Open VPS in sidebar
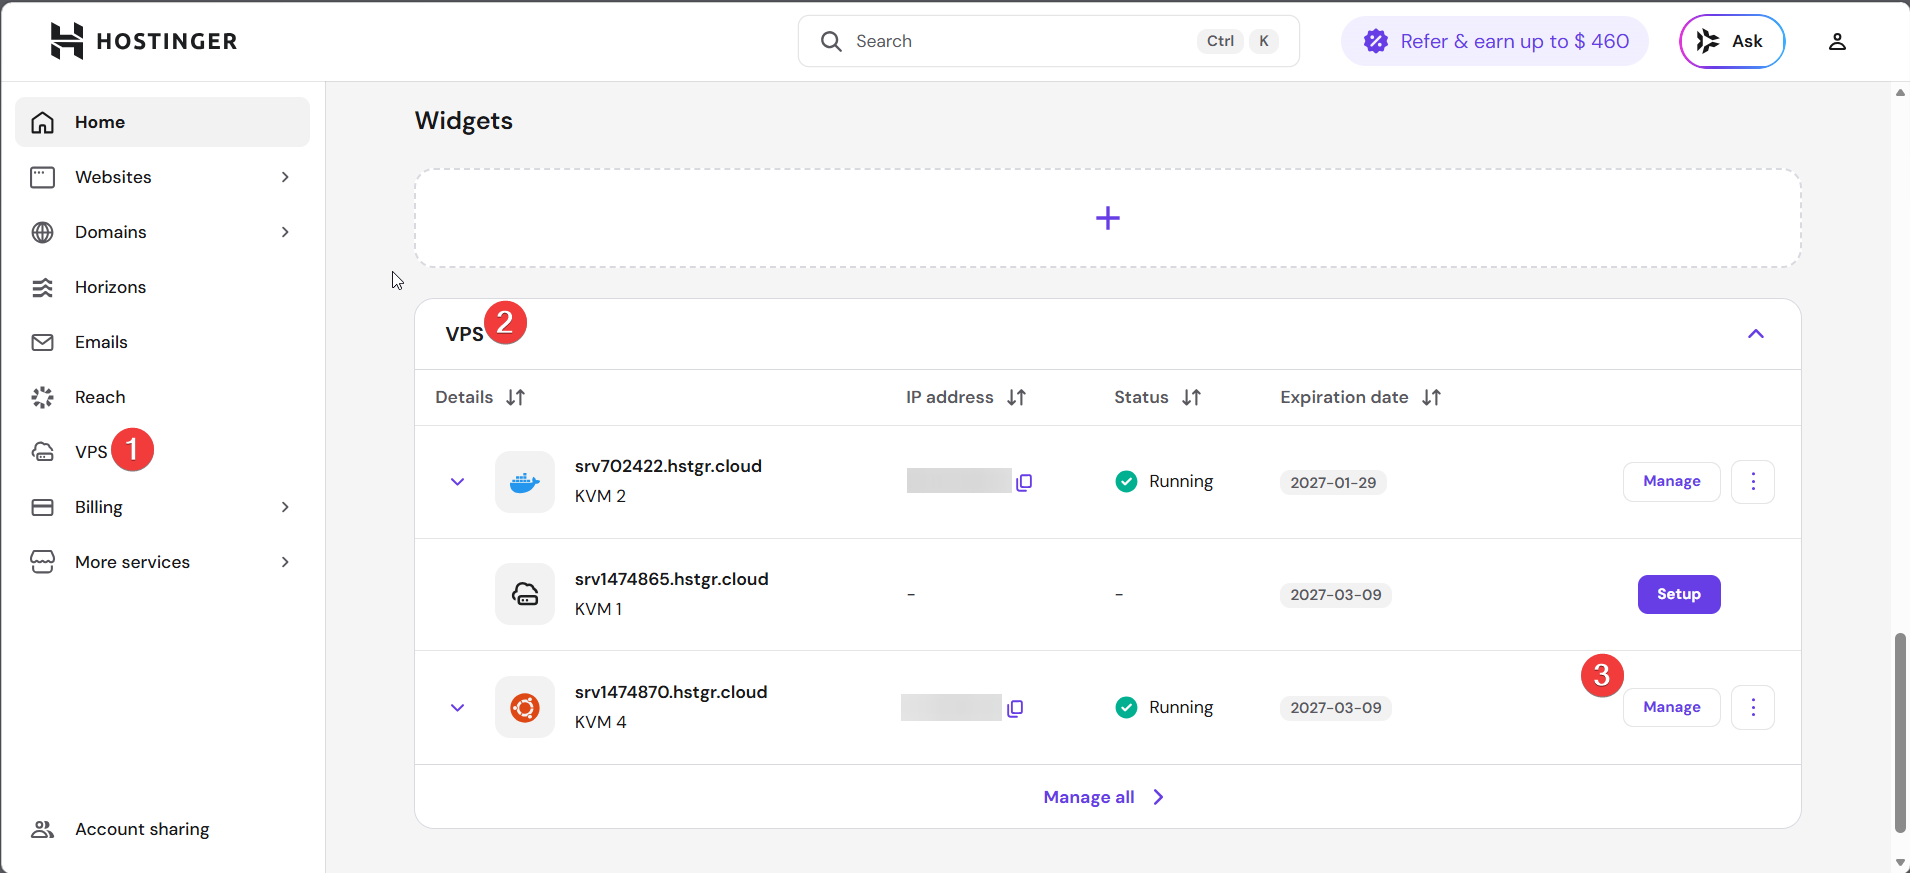This screenshot has width=1910, height=873. coord(162,452)
